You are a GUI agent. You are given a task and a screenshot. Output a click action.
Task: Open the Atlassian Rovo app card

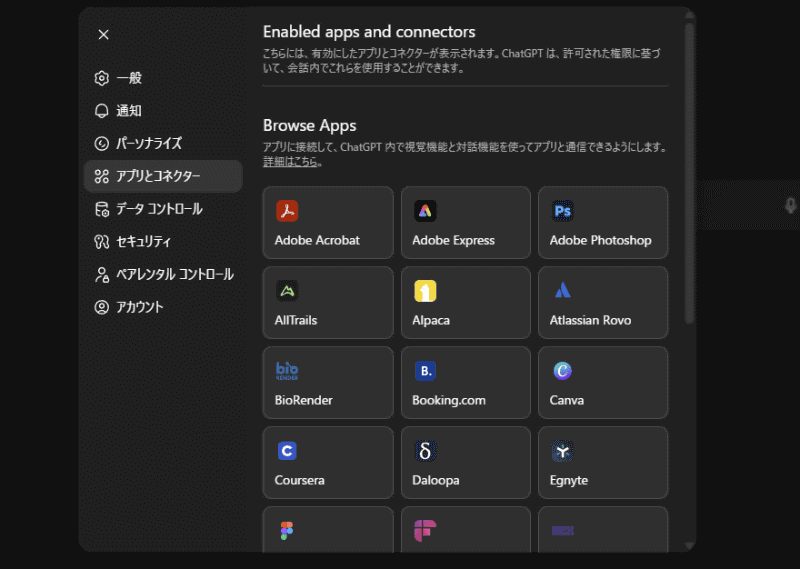coord(603,303)
